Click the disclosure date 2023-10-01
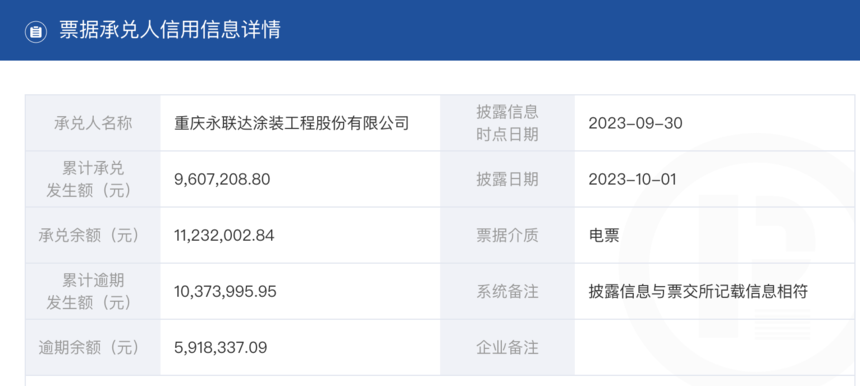 coord(632,179)
